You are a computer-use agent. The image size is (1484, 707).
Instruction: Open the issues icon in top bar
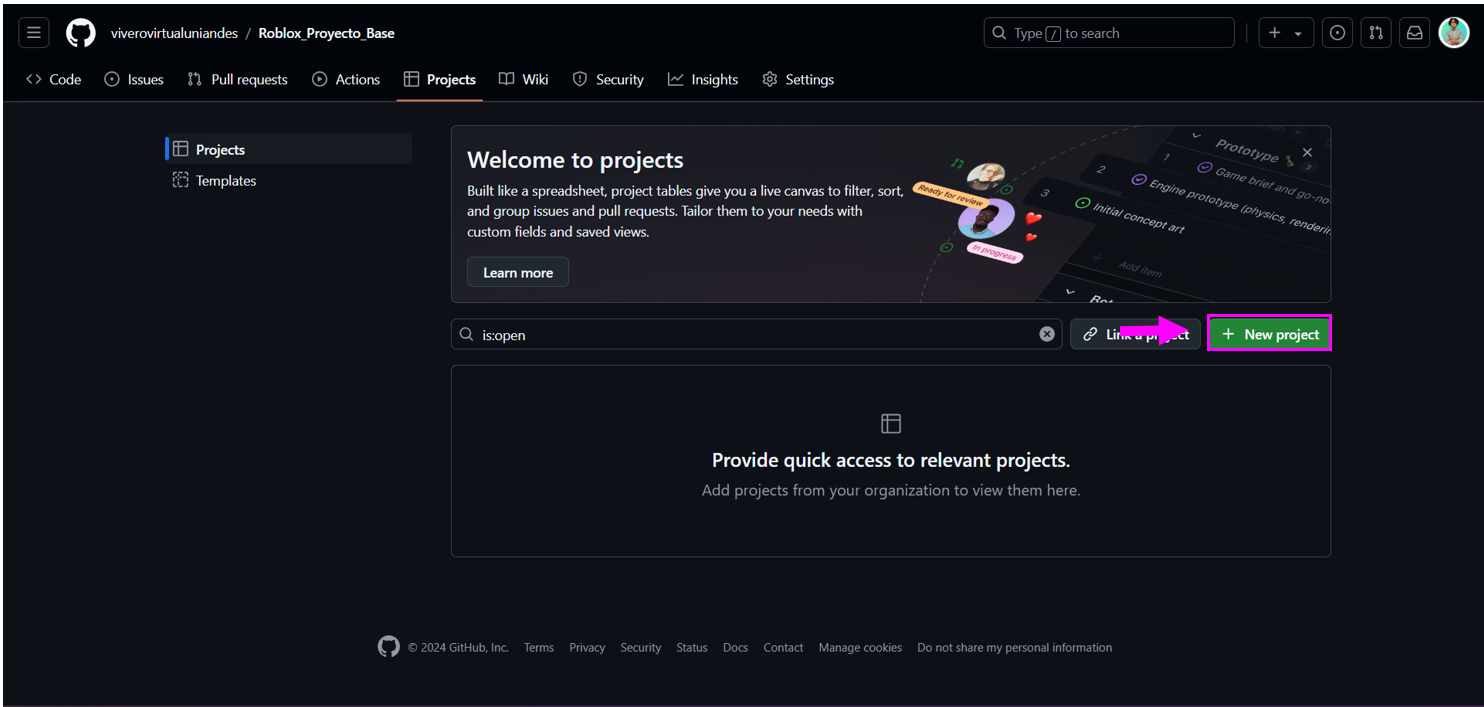1337,33
